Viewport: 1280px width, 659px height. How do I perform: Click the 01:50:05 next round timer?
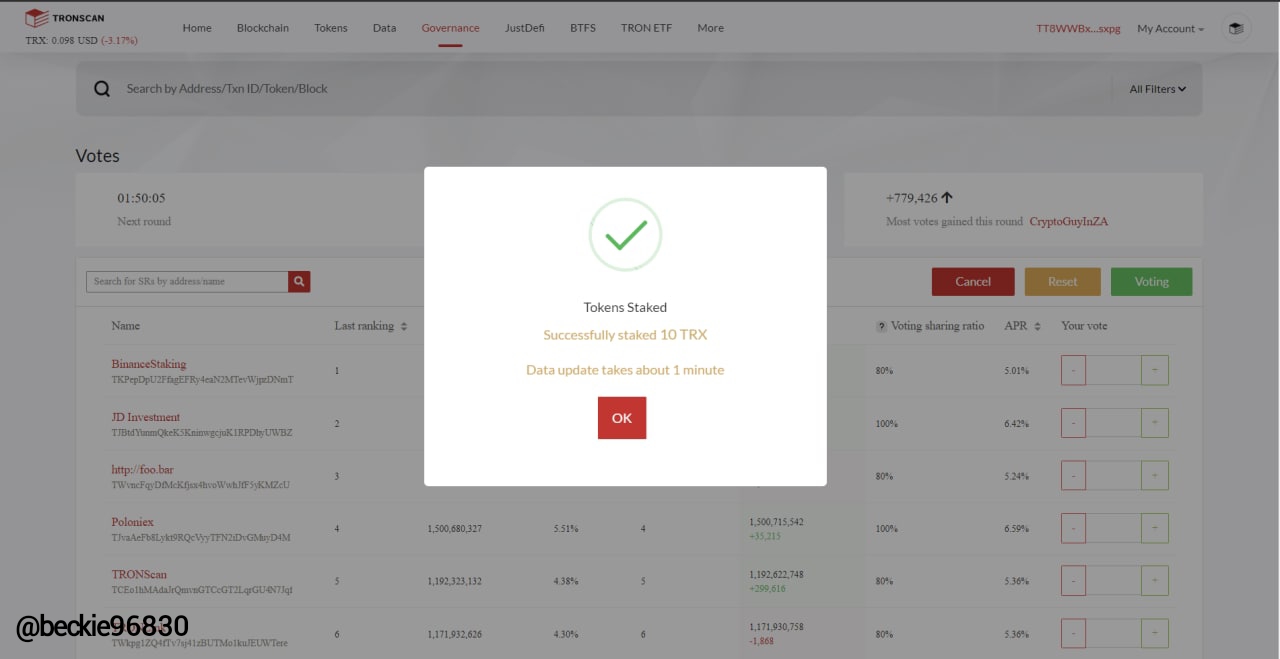[x=141, y=198]
